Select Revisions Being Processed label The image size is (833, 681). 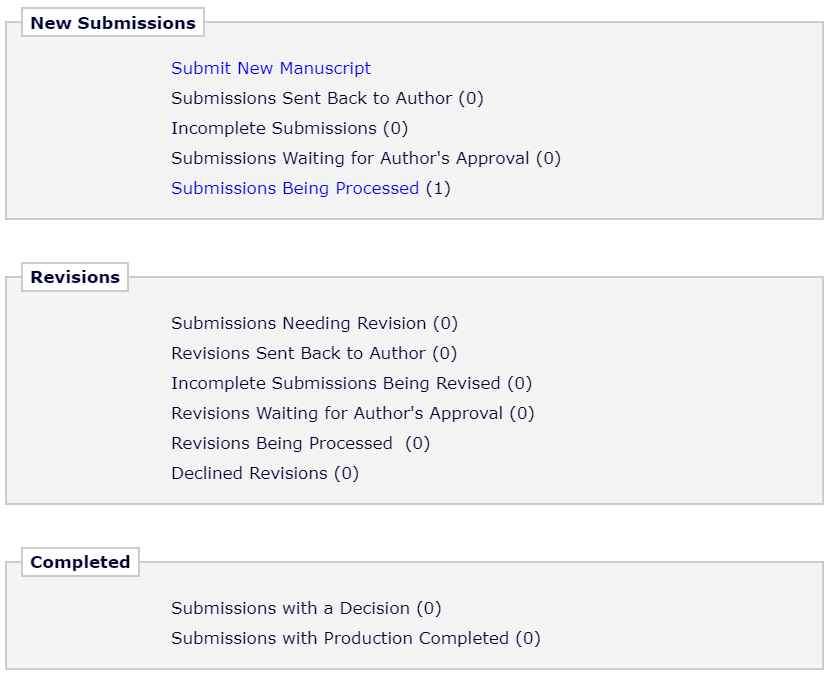pos(281,443)
